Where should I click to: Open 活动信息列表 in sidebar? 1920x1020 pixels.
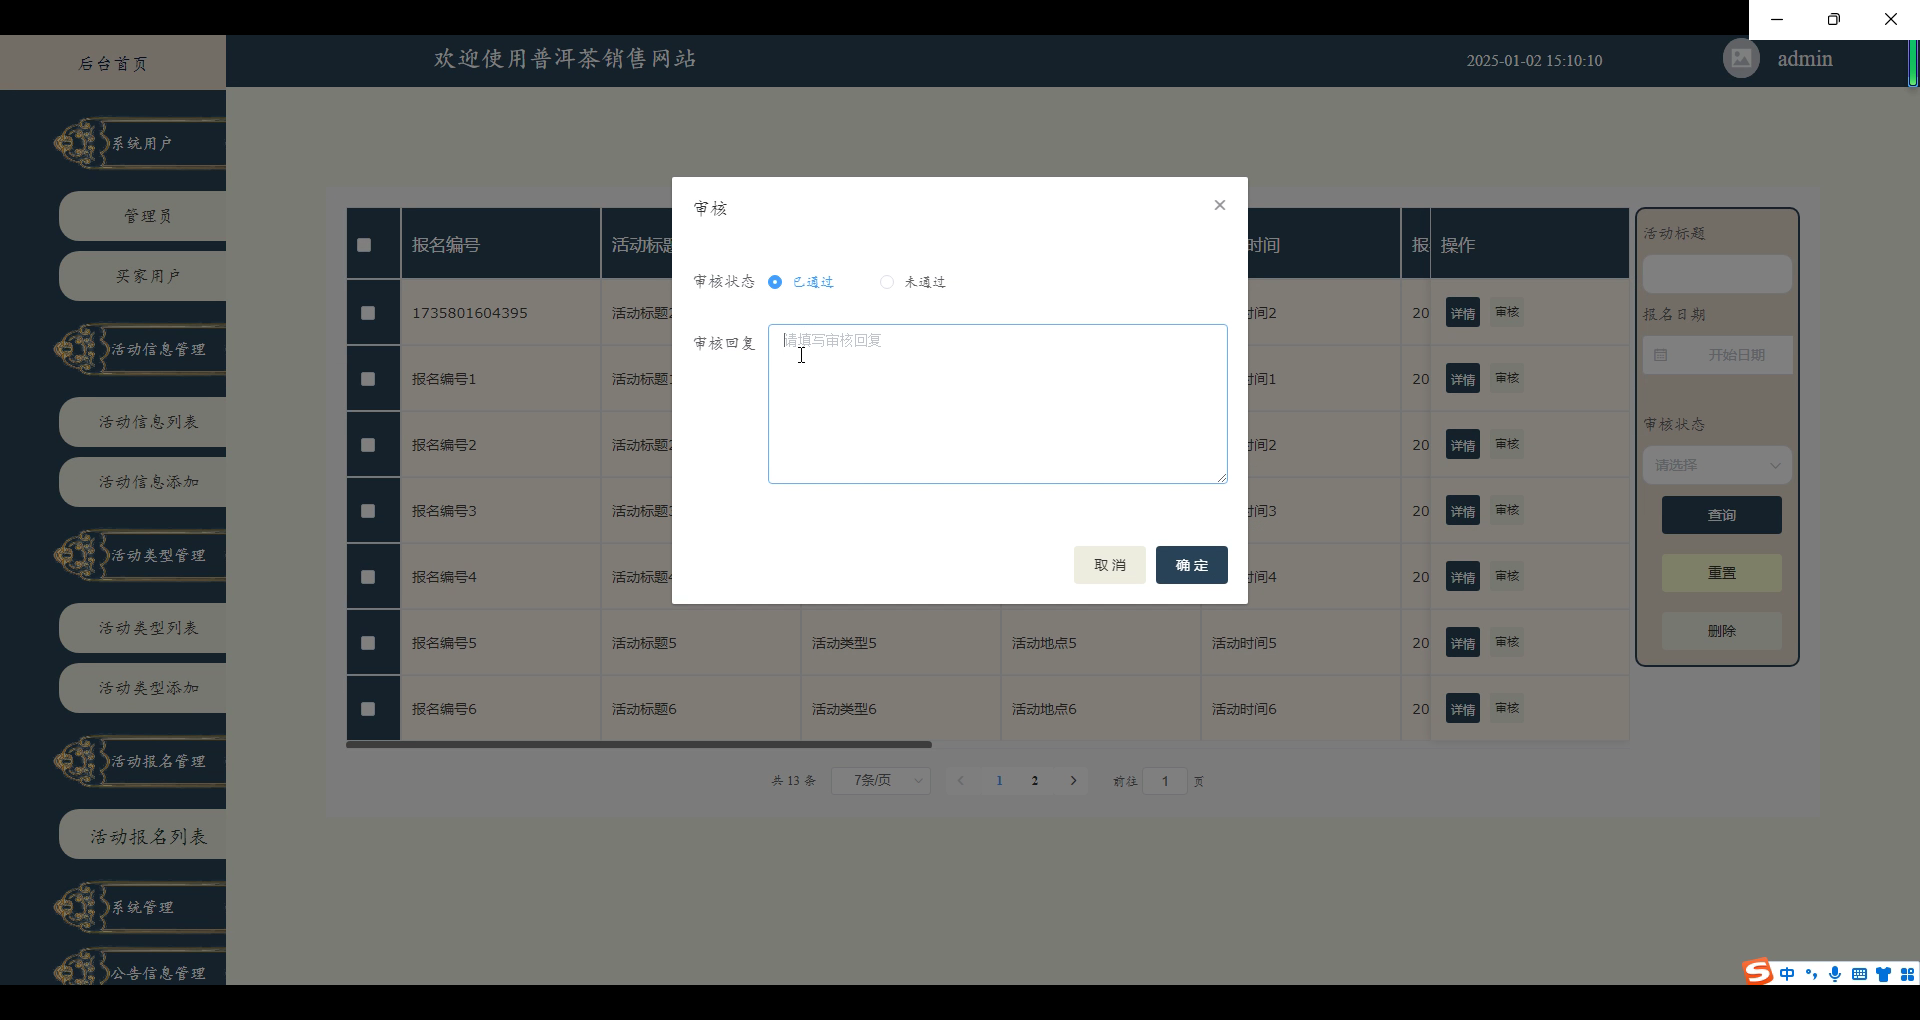coord(143,422)
